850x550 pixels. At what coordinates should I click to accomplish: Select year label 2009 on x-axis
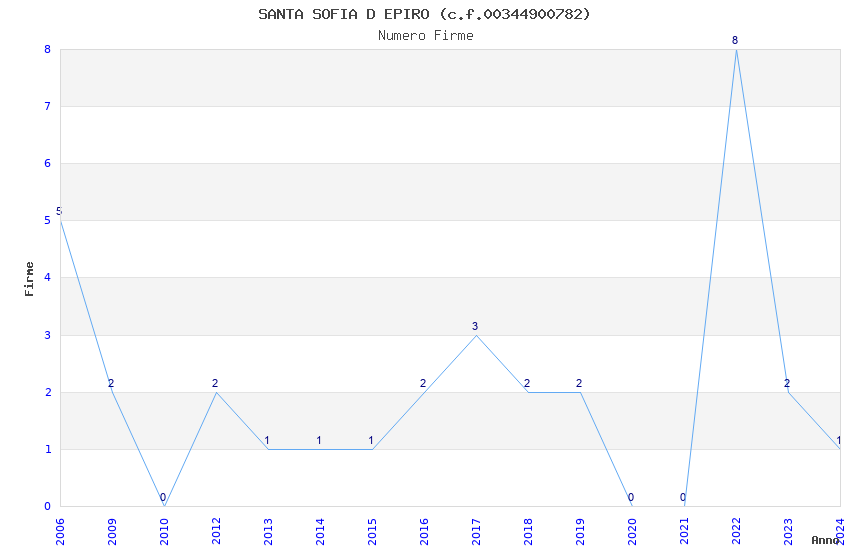click(112, 532)
